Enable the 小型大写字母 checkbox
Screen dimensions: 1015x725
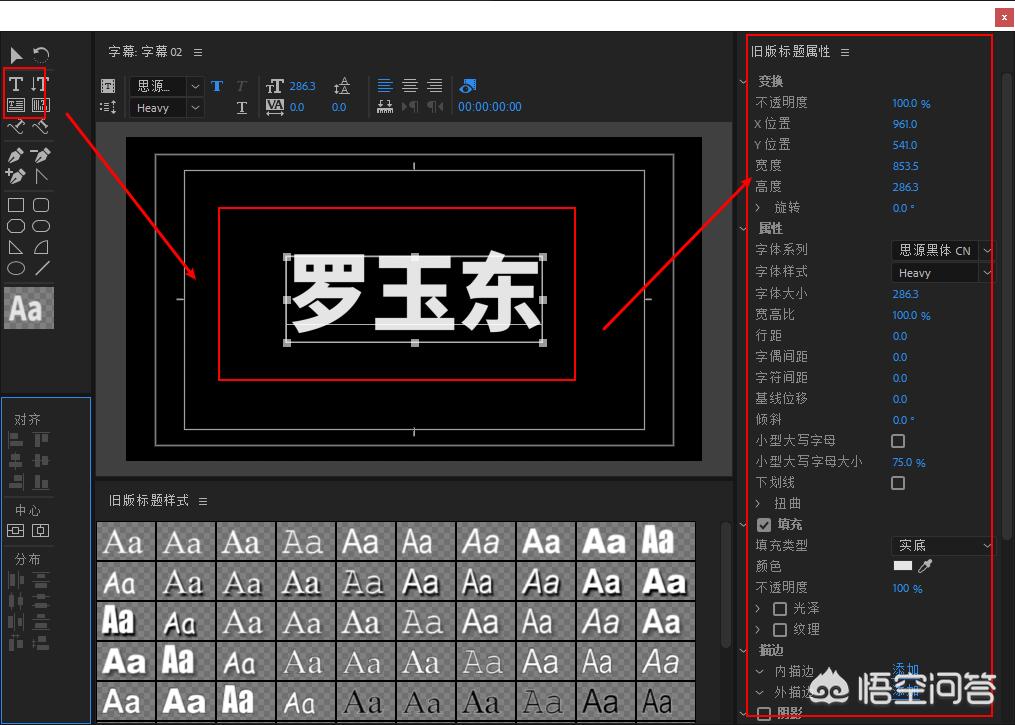[897, 440]
